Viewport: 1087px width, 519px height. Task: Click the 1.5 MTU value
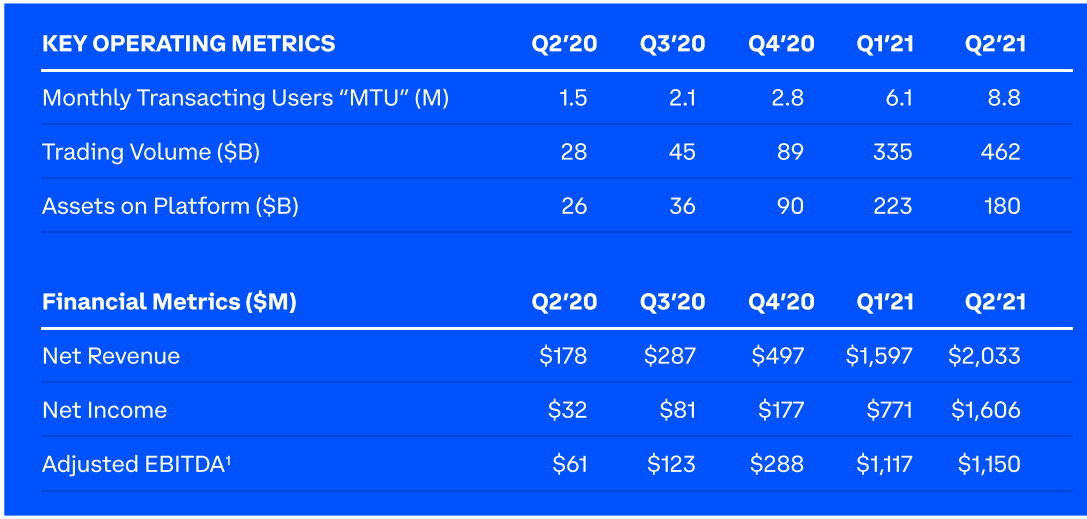(573, 98)
